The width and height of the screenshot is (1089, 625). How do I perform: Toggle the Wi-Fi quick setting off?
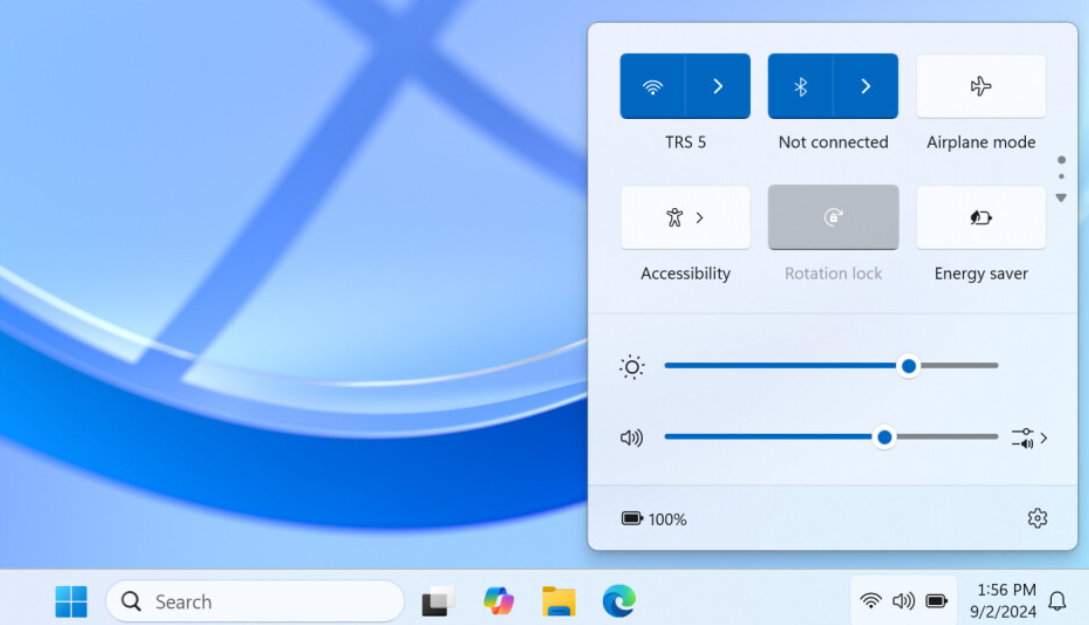click(652, 87)
